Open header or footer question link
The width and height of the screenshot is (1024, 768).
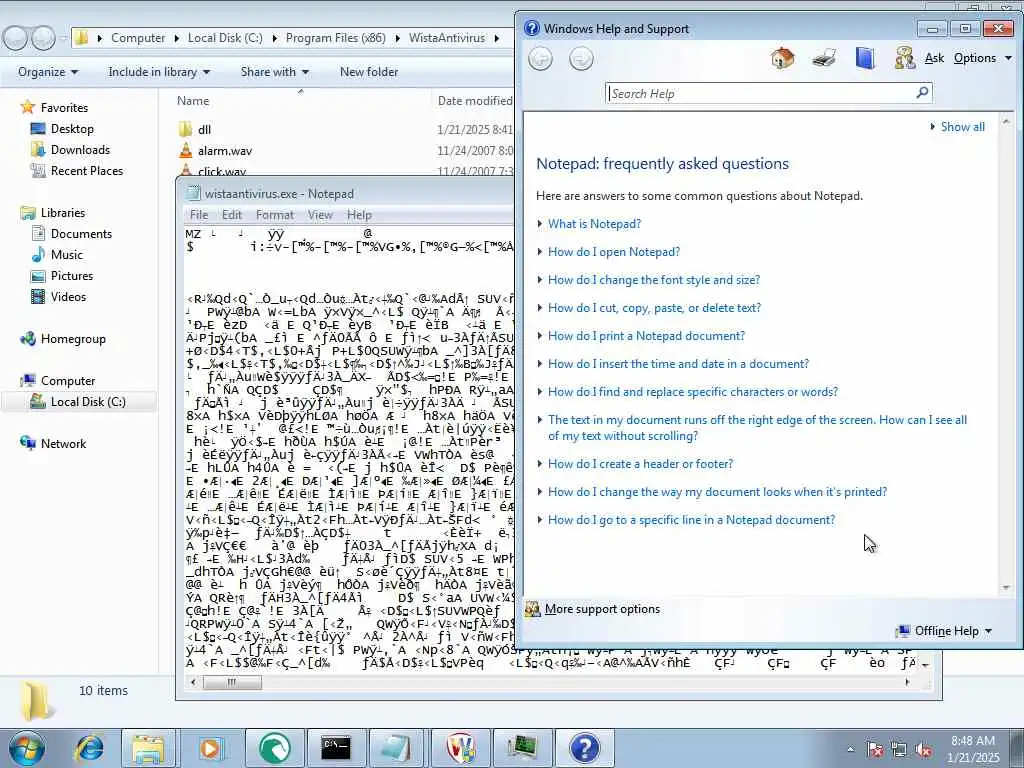click(641, 464)
